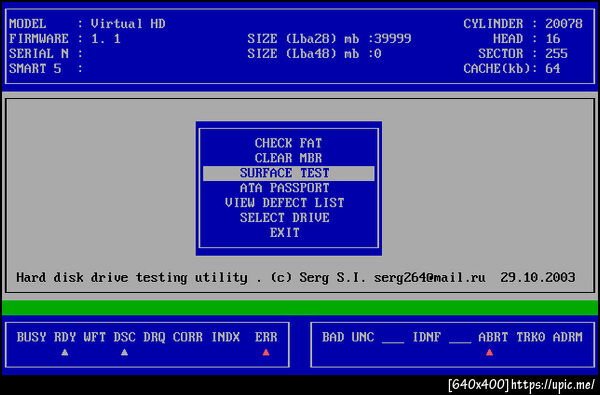Click the Lba28 size value 39999
This screenshot has width=600, height=395.
(x=393, y=39)
